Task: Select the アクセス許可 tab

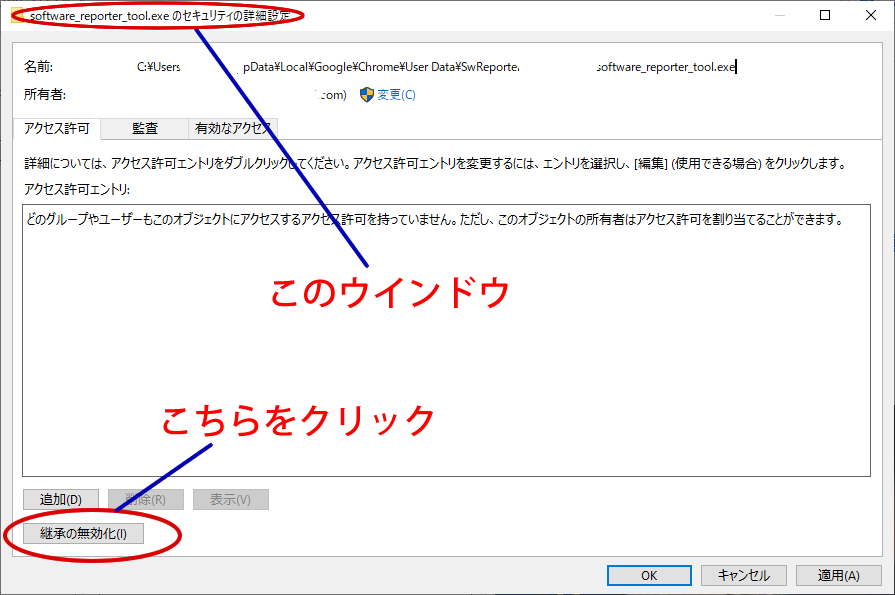Action: [57, 128]
